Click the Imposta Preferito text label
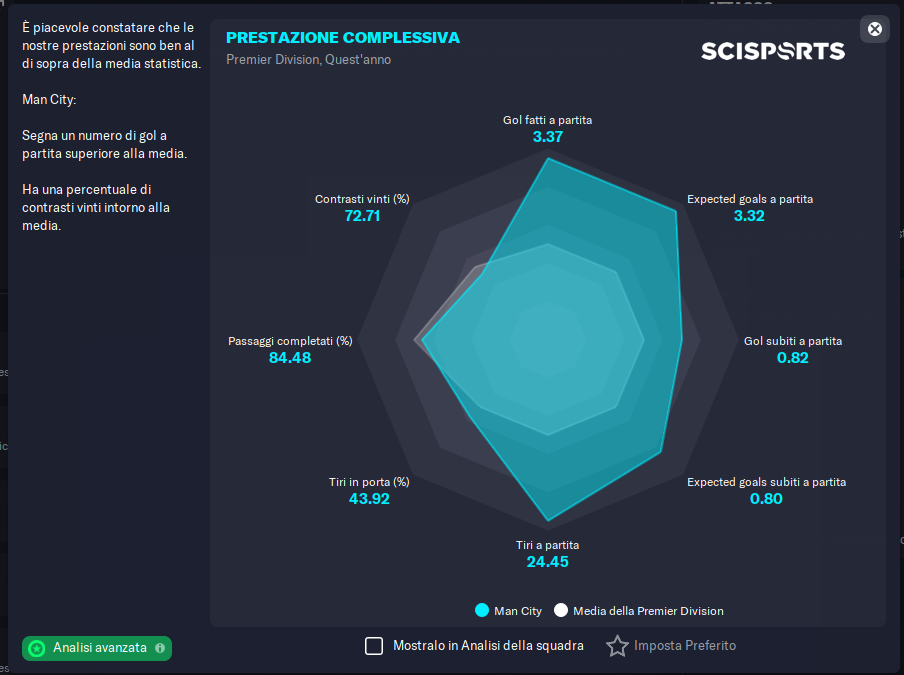Viewport: 904px width, 675px height. [x=685, y=646]
